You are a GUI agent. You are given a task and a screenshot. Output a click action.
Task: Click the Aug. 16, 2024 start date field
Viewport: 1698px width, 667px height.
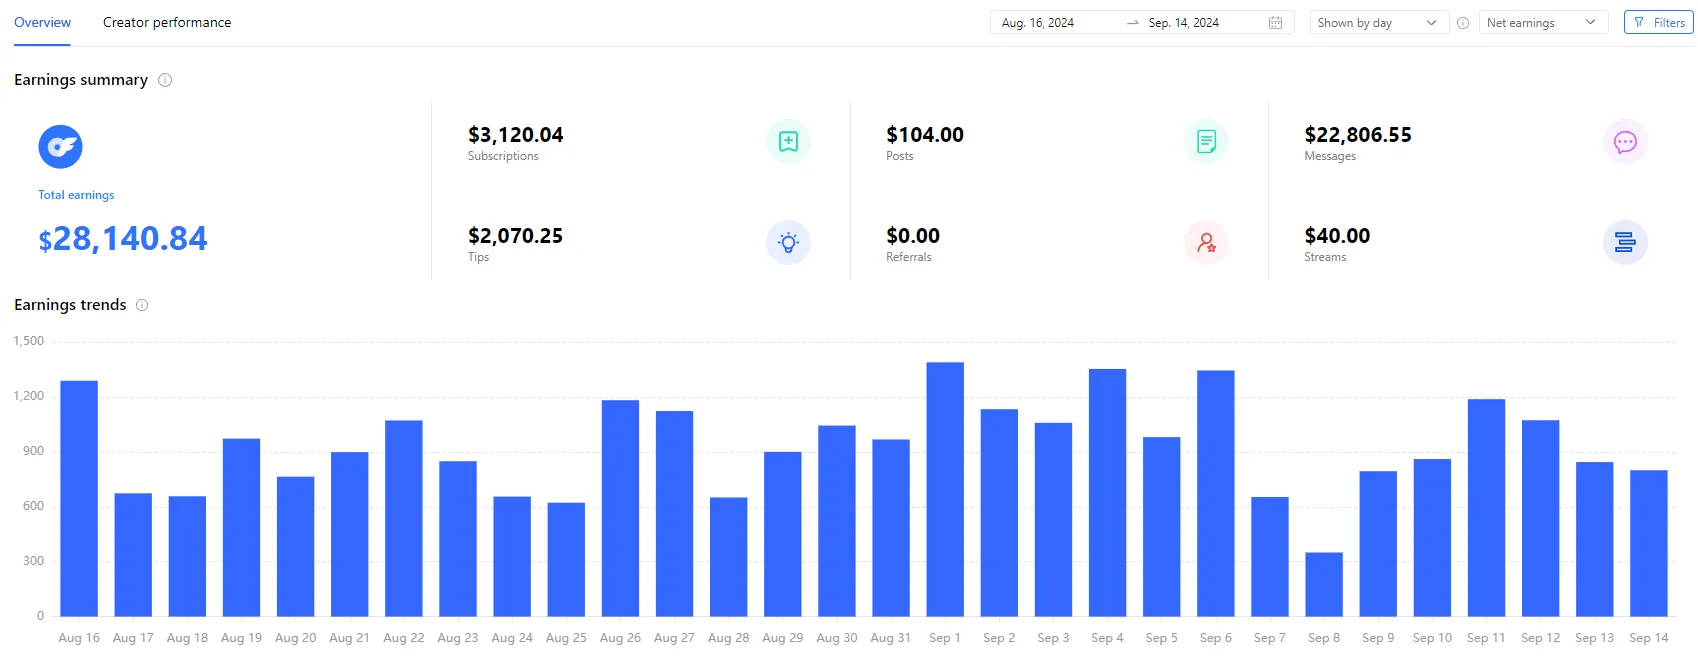[x=1038, y=23]
